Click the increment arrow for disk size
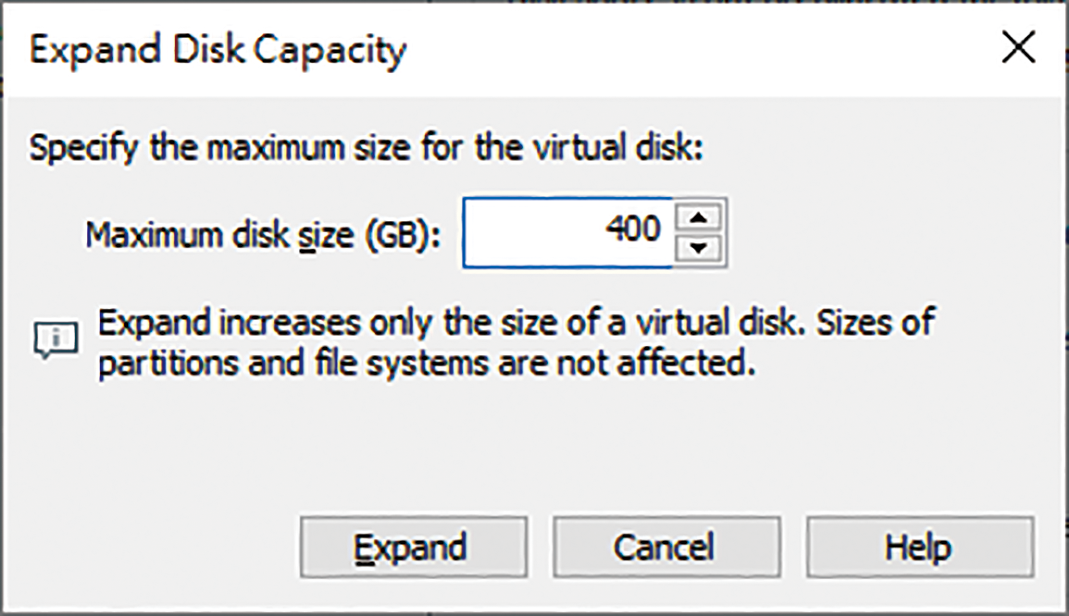 (x=698, y=218)
